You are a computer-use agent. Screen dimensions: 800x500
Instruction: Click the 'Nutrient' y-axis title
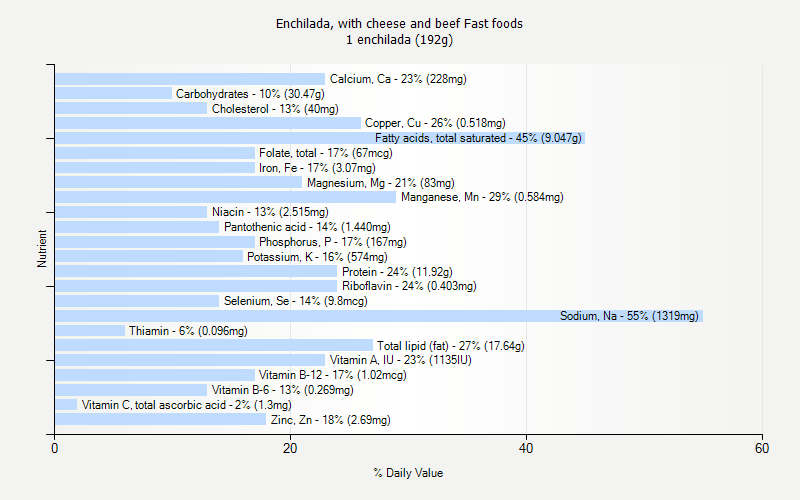42,248
